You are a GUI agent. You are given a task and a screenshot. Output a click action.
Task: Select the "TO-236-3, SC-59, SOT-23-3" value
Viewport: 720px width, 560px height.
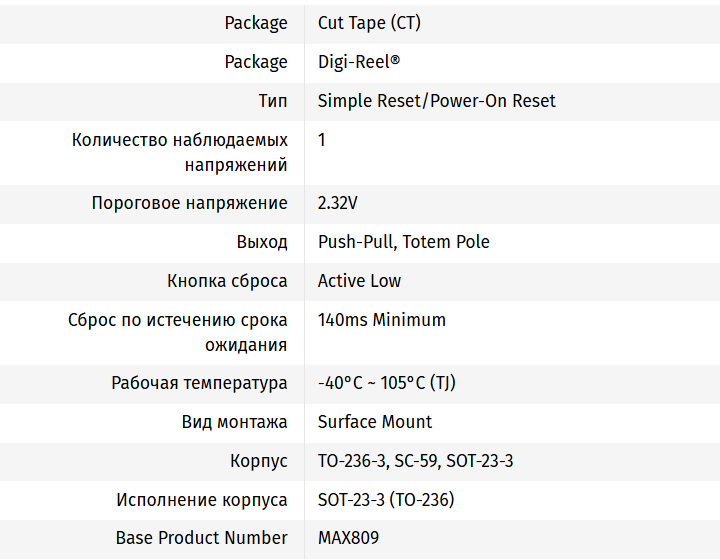point(415,461)
